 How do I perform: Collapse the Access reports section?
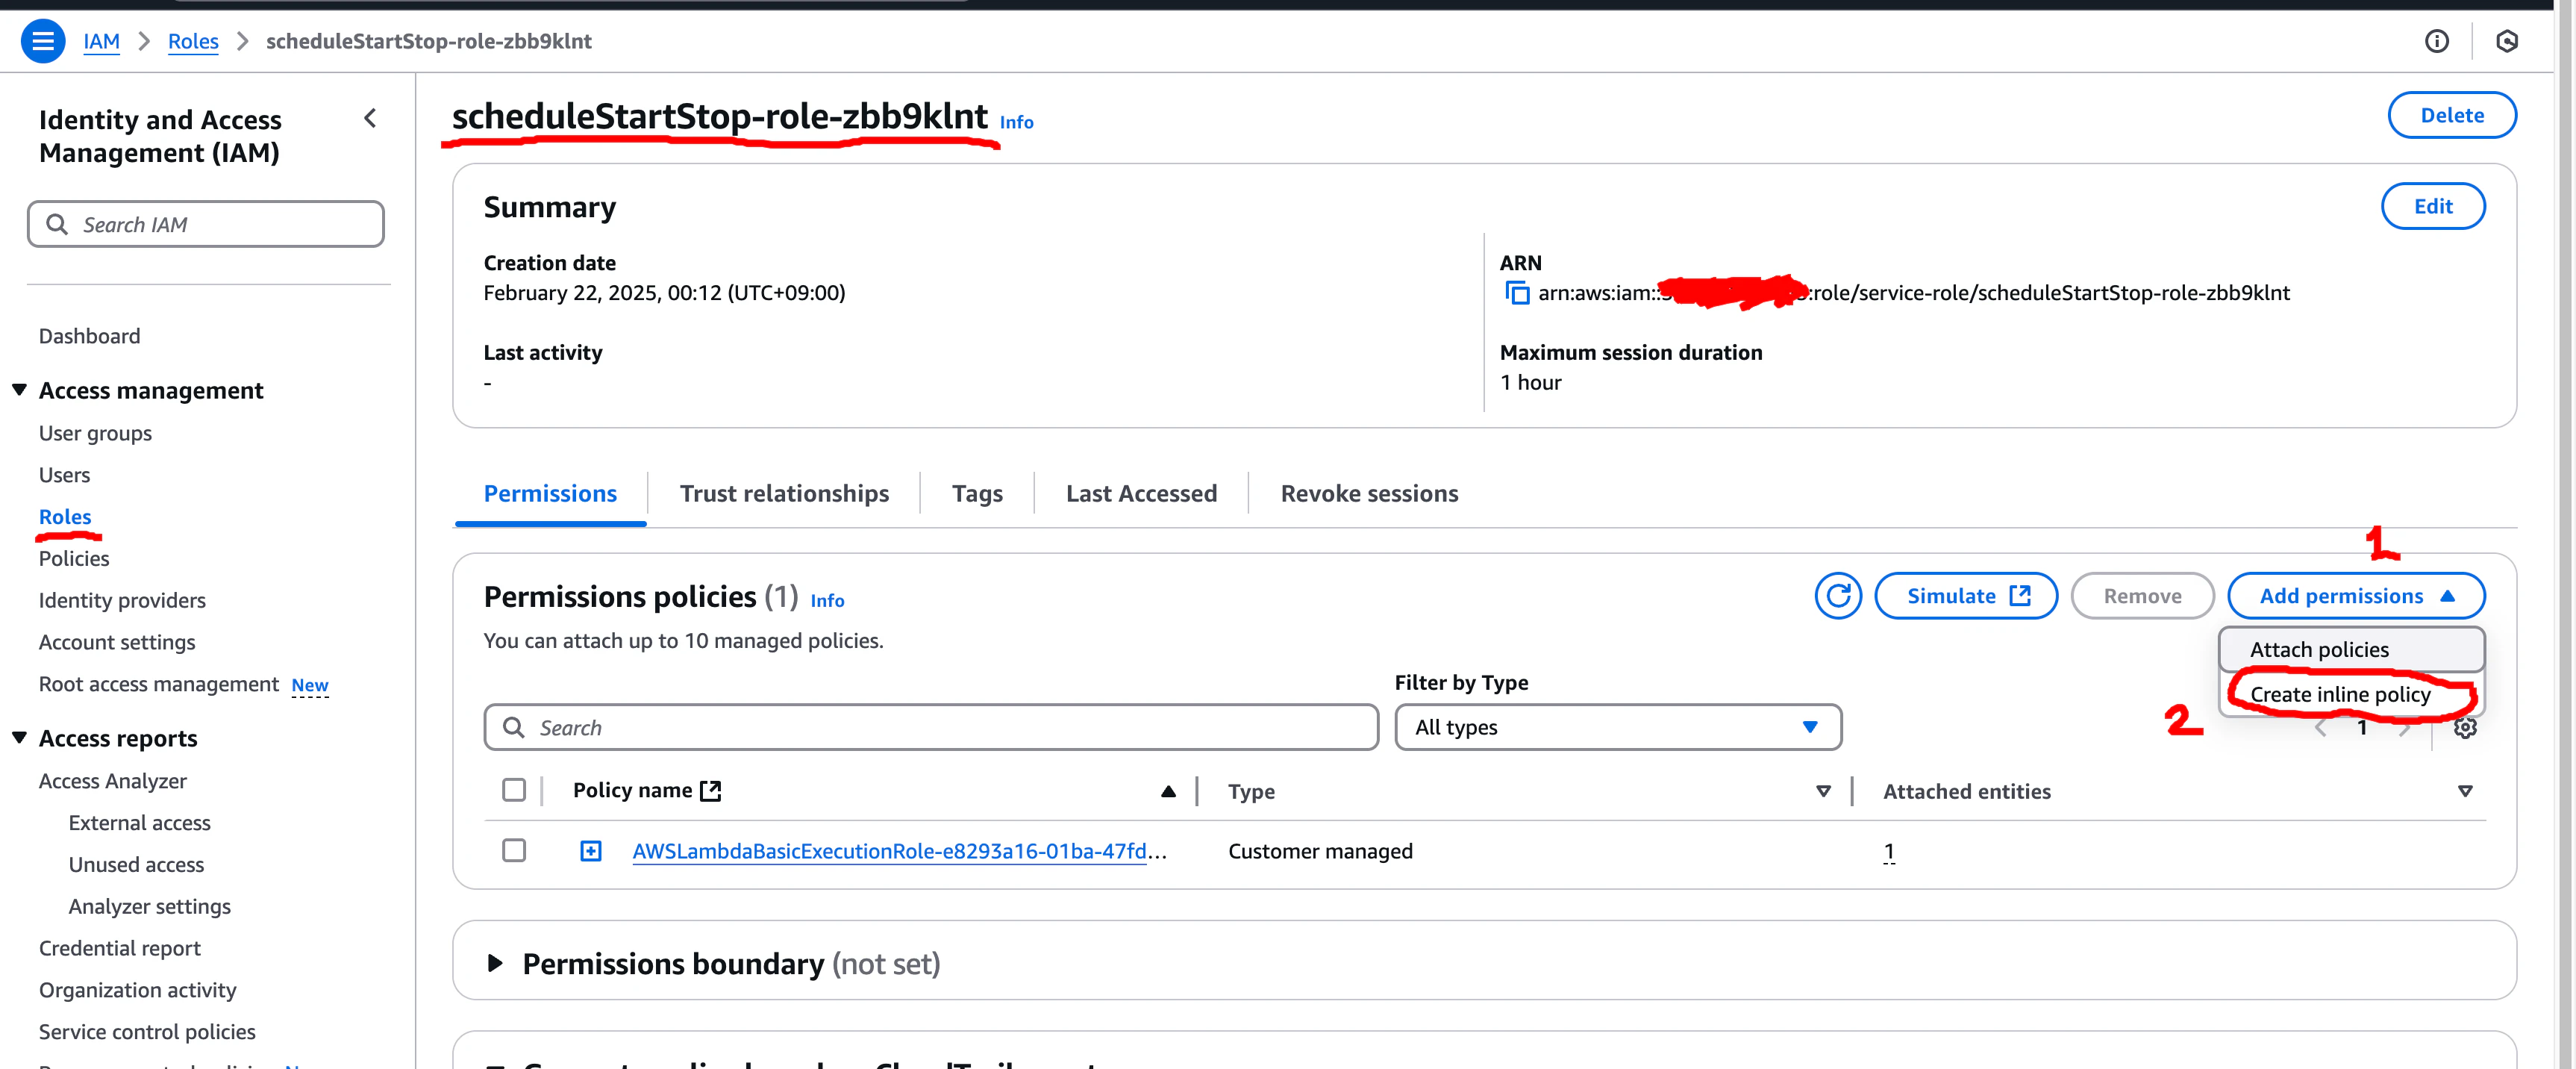tap(19, 737)
